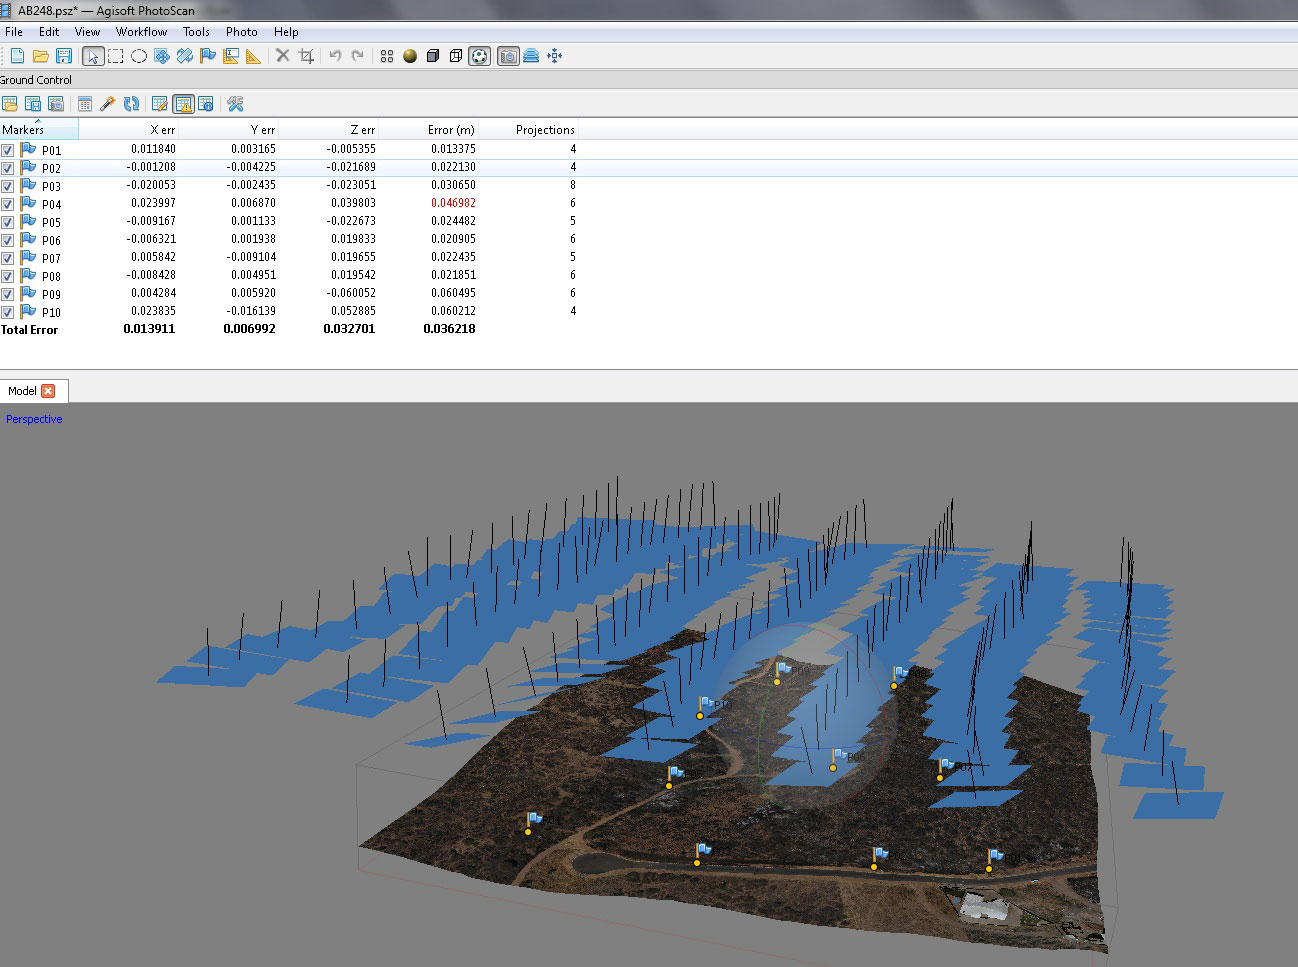Open Ground Control settings wrench icon
The width and height of the screenshot is (1298, 967).
click(x=236, y=104)
